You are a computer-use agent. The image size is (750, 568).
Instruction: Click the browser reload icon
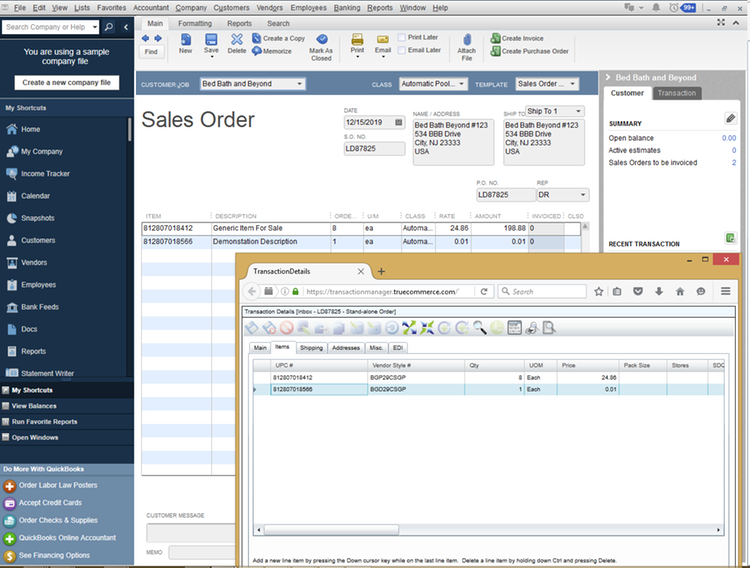[484, 291]
